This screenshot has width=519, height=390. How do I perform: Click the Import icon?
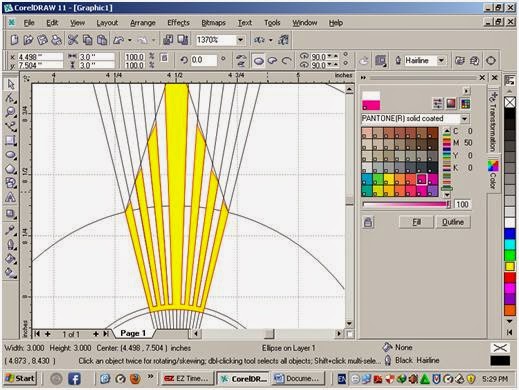point(168,40)
